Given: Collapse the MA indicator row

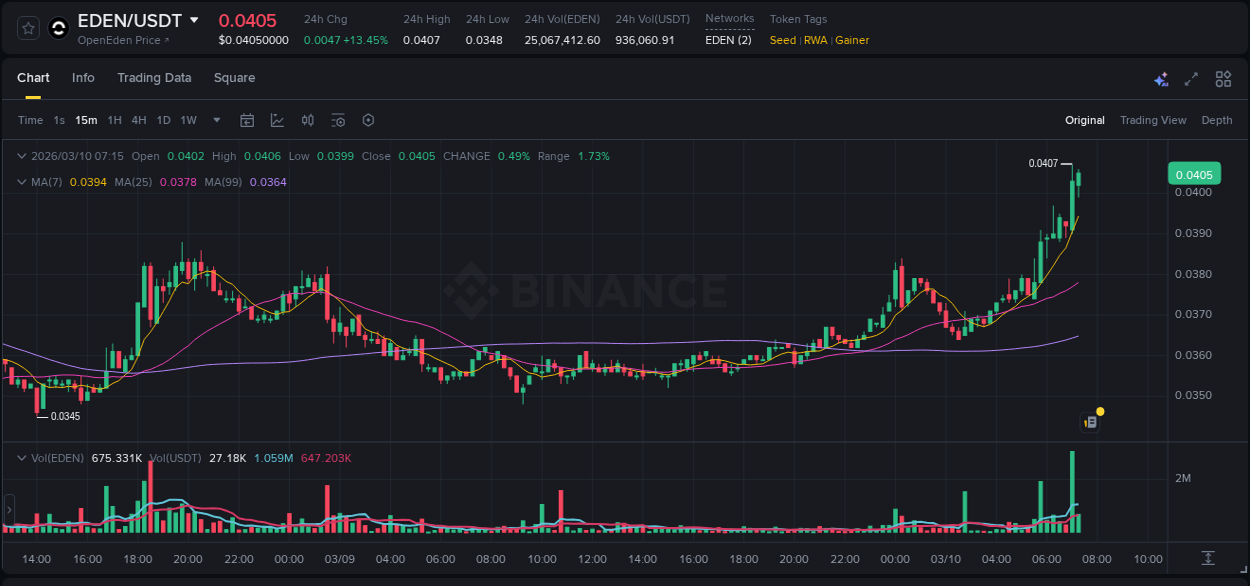Looking at the screenshot, I should point(22,182).
